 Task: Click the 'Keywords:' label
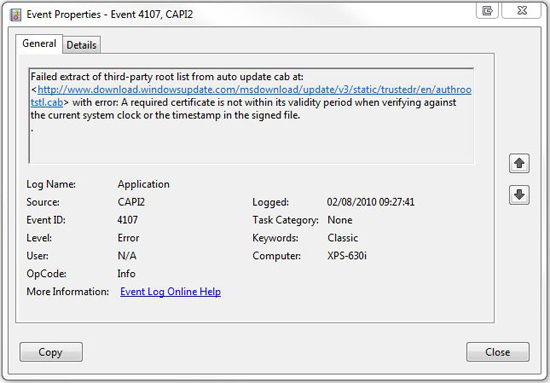click(275, 238)
